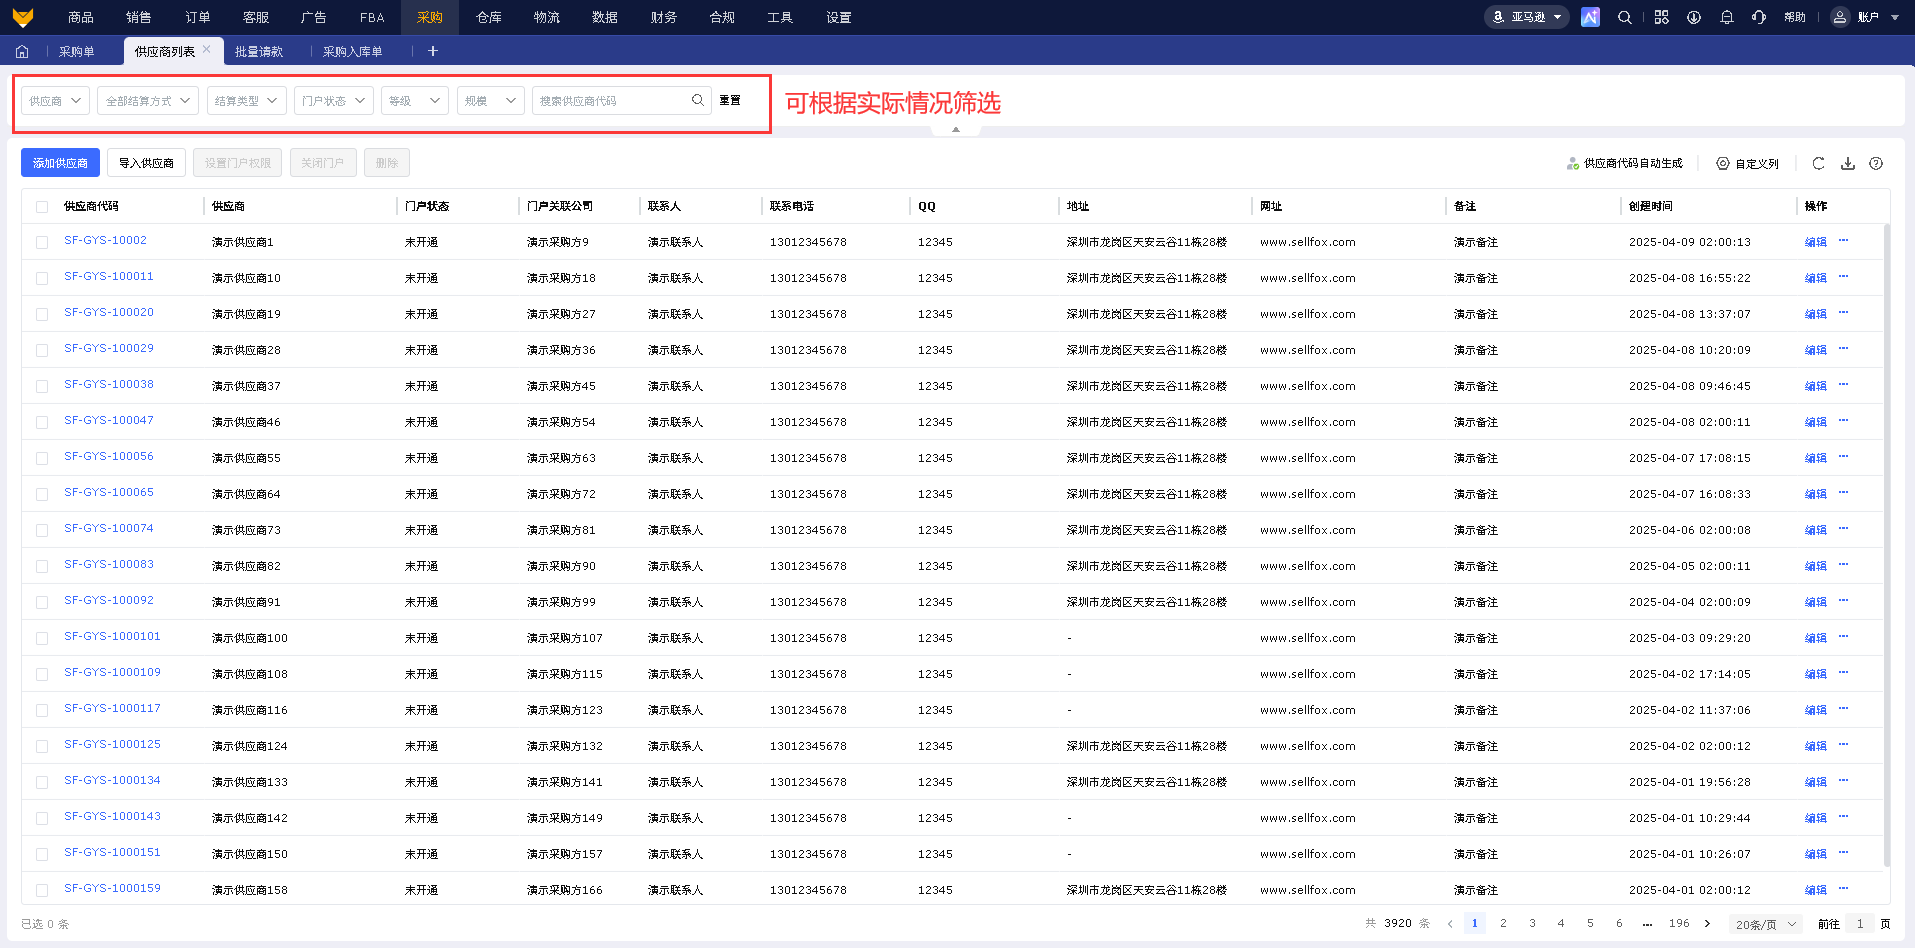Add a new tab with the plus icon
Viewport: 1915px width, 948px height.
pos(433,51)
